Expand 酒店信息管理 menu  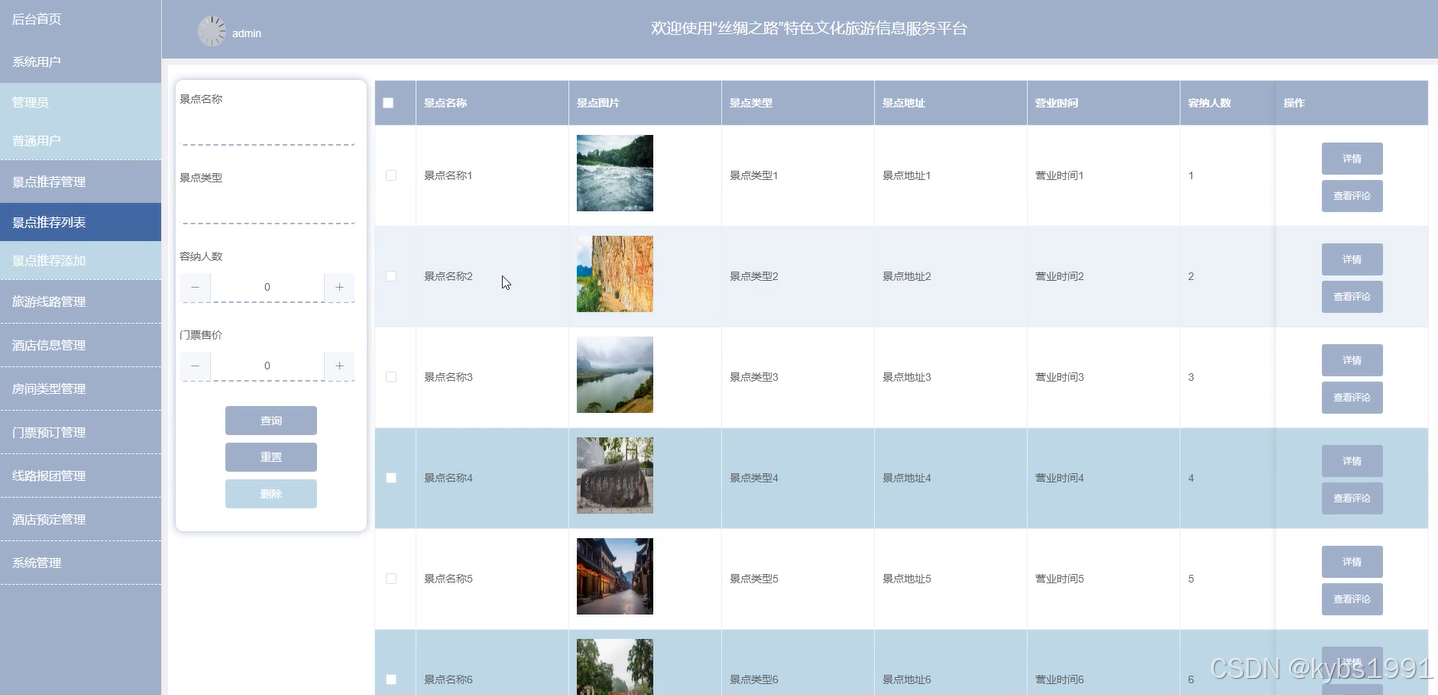80,345
